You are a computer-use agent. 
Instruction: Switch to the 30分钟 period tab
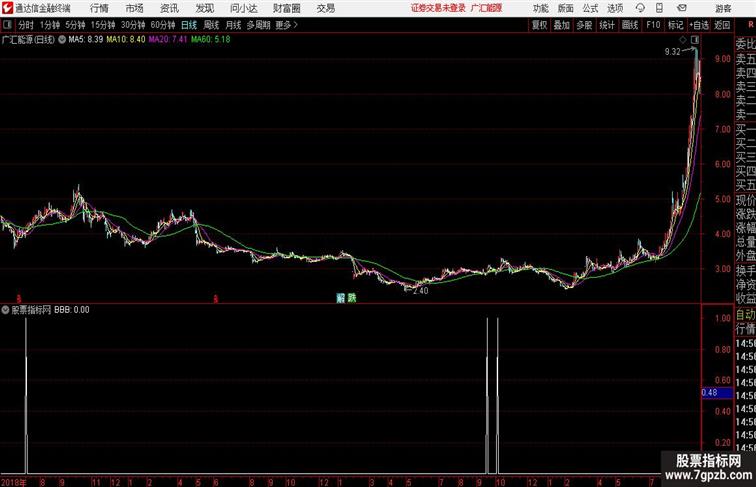click(x=133, y=25)
